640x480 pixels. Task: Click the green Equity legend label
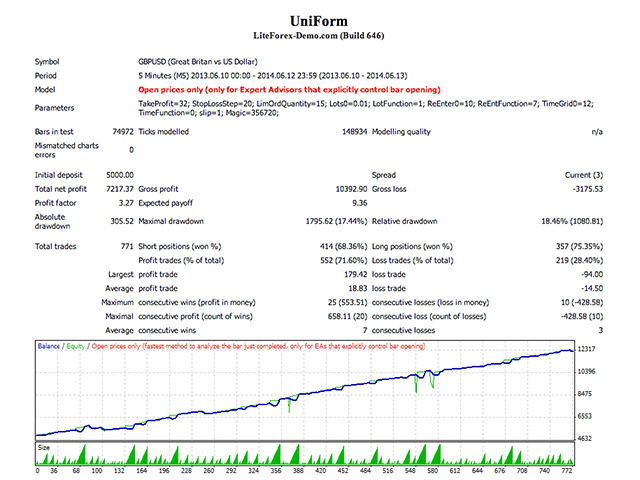click(x=76, y=346)
